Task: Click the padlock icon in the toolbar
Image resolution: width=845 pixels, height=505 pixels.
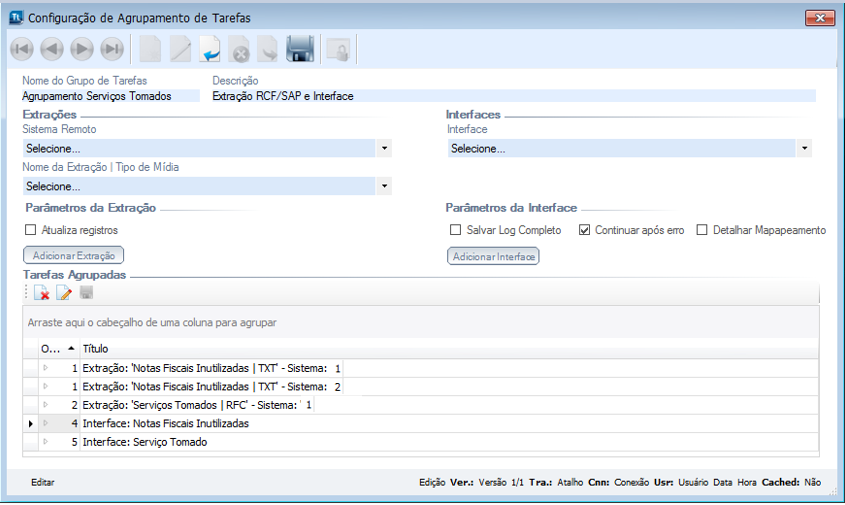Action: coord(339,49)
